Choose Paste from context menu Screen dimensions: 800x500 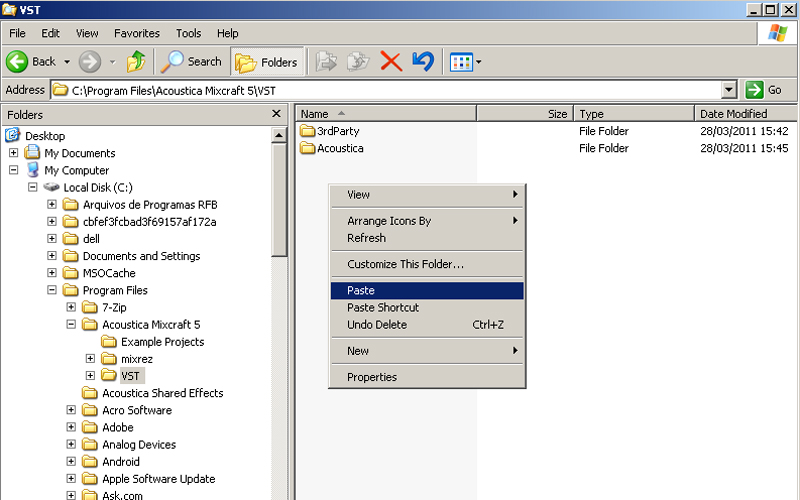point(427,290)
